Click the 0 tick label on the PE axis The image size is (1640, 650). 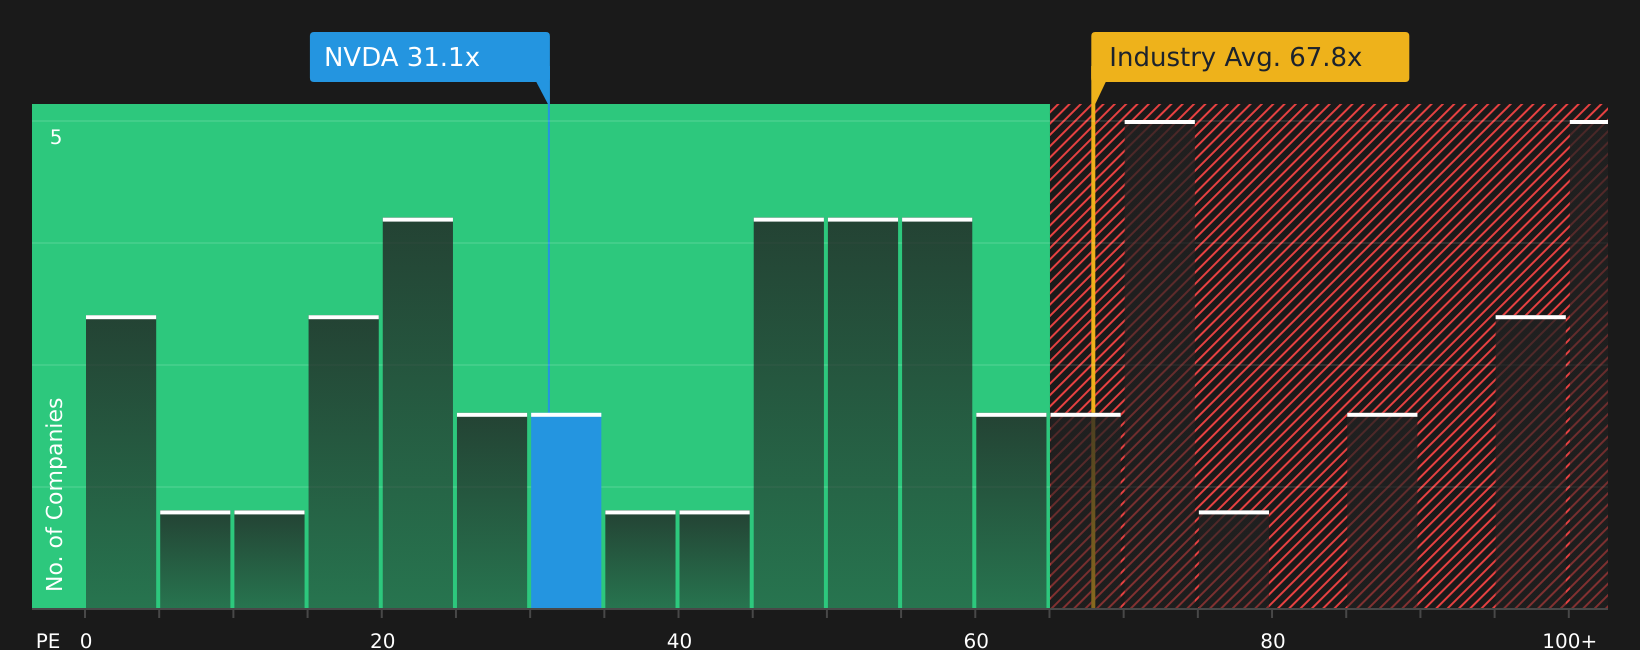click(x=86, y=641)
